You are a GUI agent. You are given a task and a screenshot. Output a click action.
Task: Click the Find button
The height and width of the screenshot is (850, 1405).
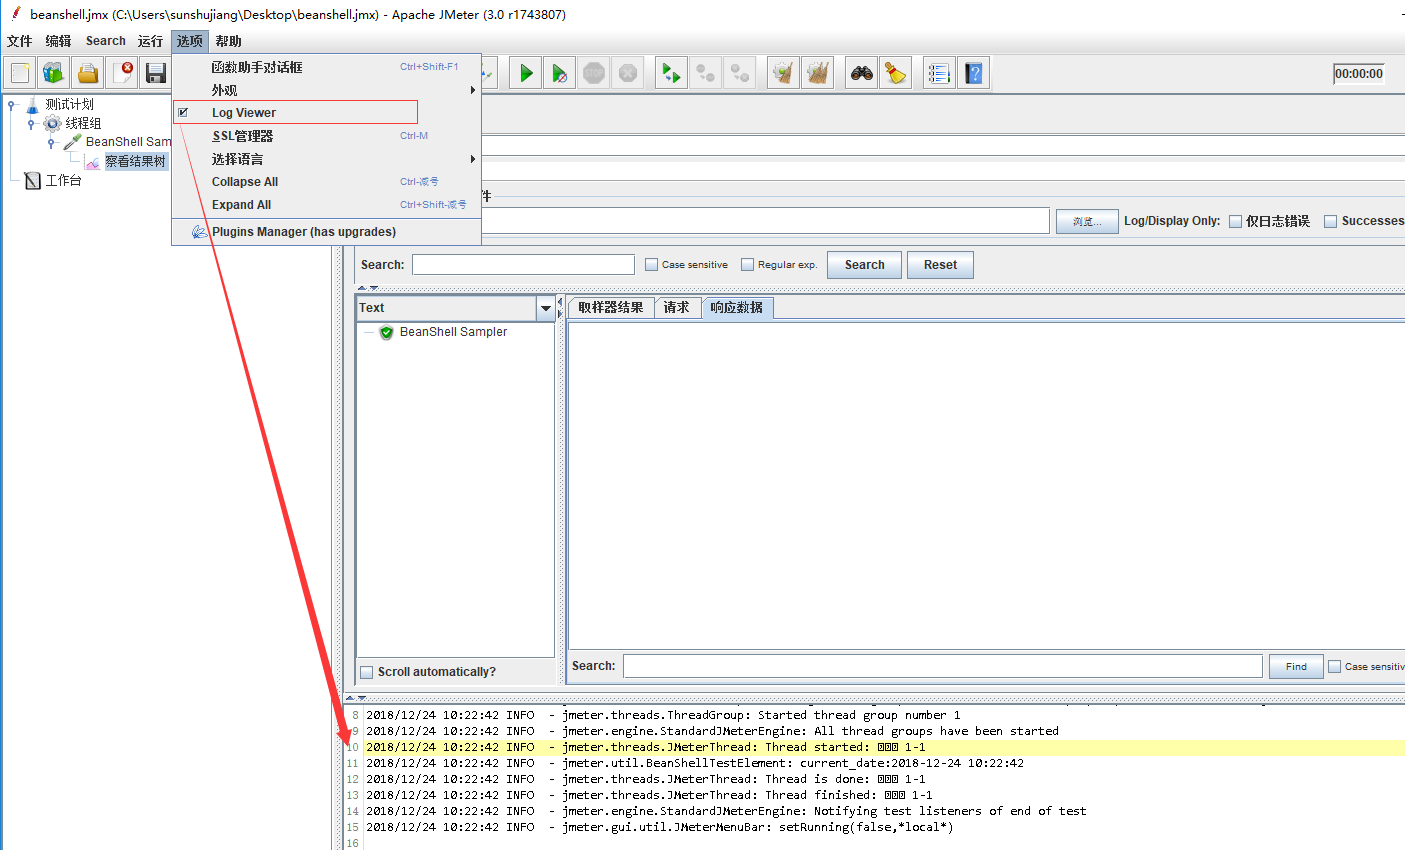pos(1296,666)
